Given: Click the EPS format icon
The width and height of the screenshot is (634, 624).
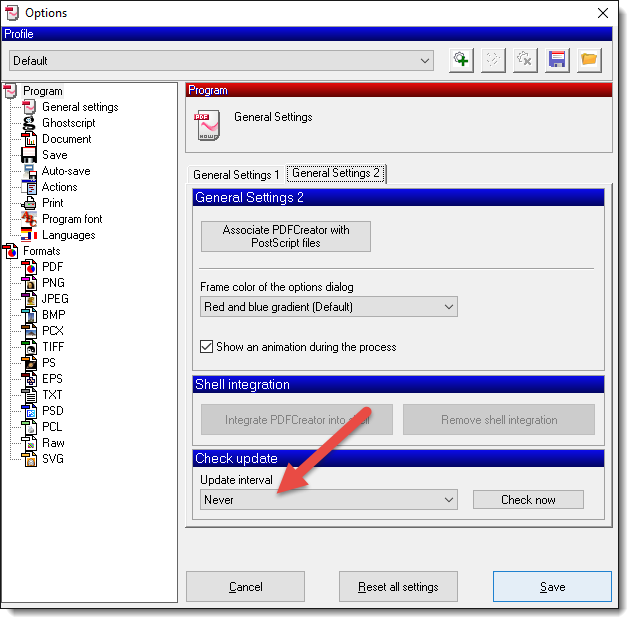Looking at the screenshot, I should pos(29,379).
